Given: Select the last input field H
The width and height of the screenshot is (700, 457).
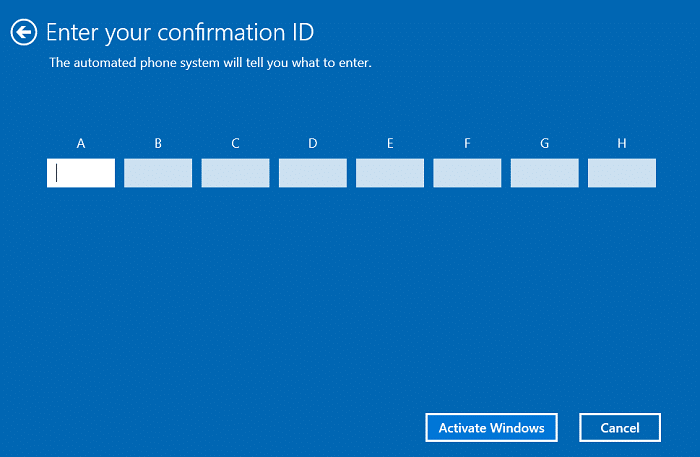Looking at the screenshot, I should click(x=621, y=173).
